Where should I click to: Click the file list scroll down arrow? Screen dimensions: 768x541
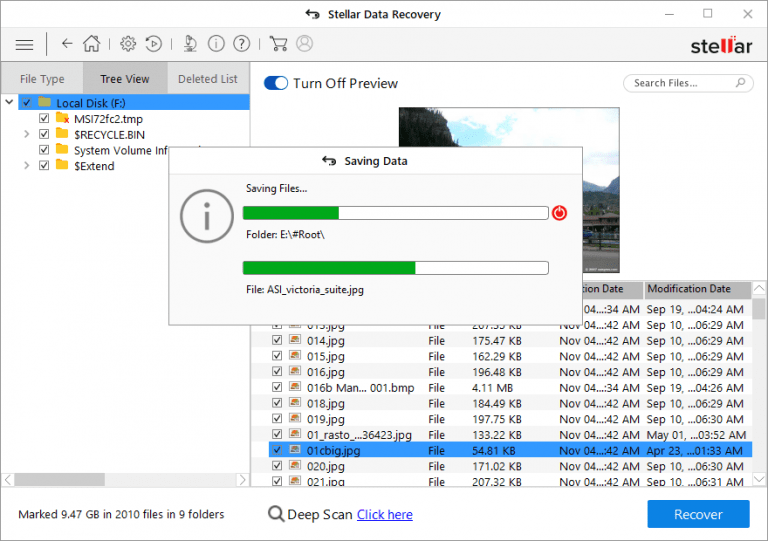coord(759,479)
